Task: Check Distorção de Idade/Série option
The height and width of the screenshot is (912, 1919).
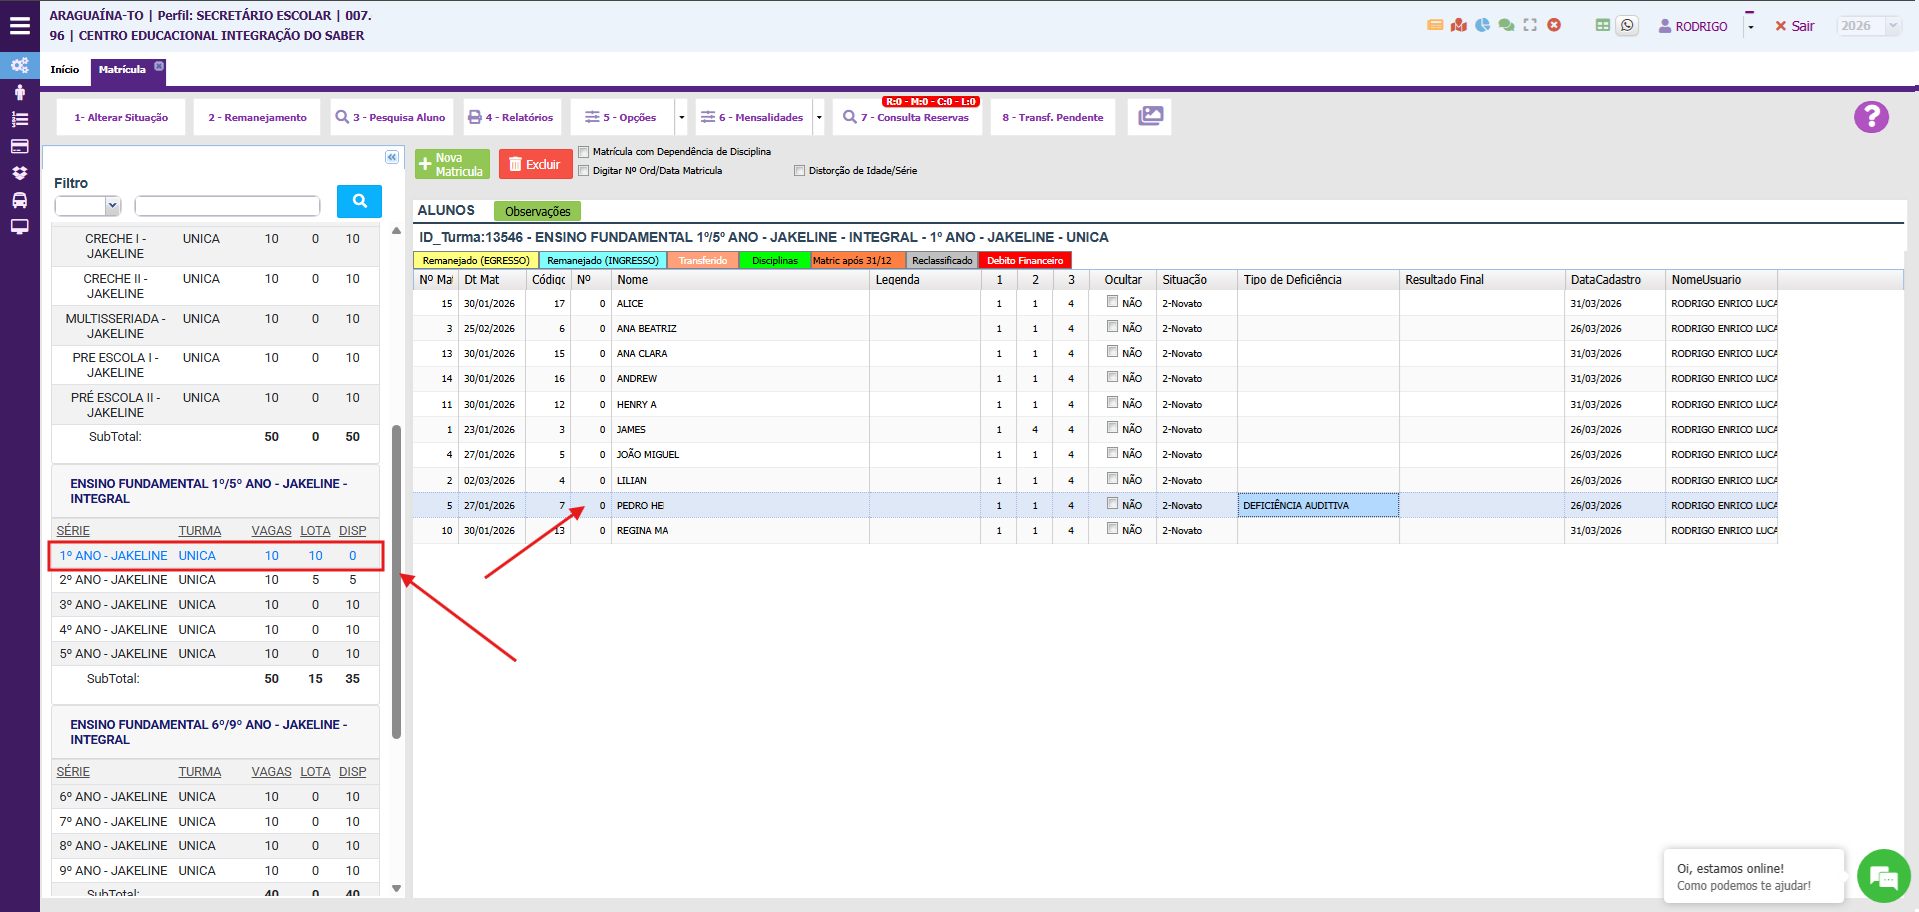Action: [x=799, y=171]
